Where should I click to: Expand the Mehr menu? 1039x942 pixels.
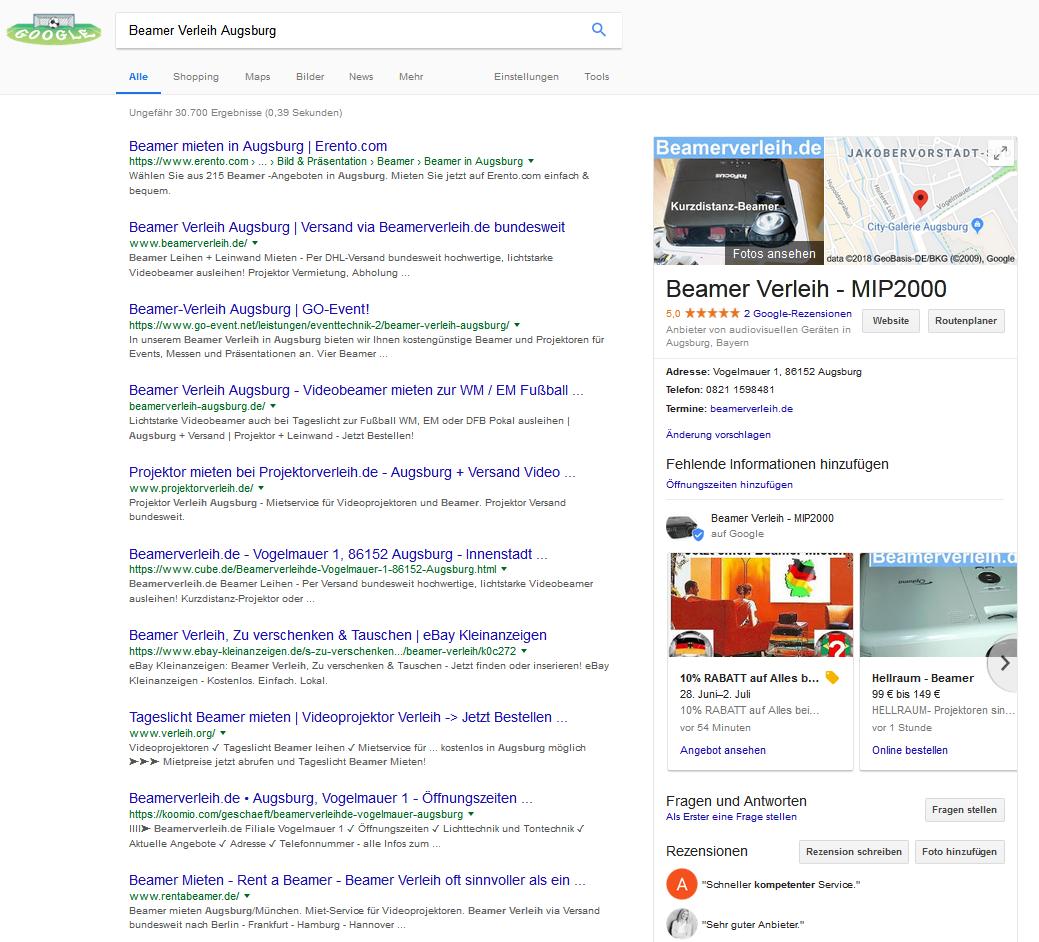point(411,77)
